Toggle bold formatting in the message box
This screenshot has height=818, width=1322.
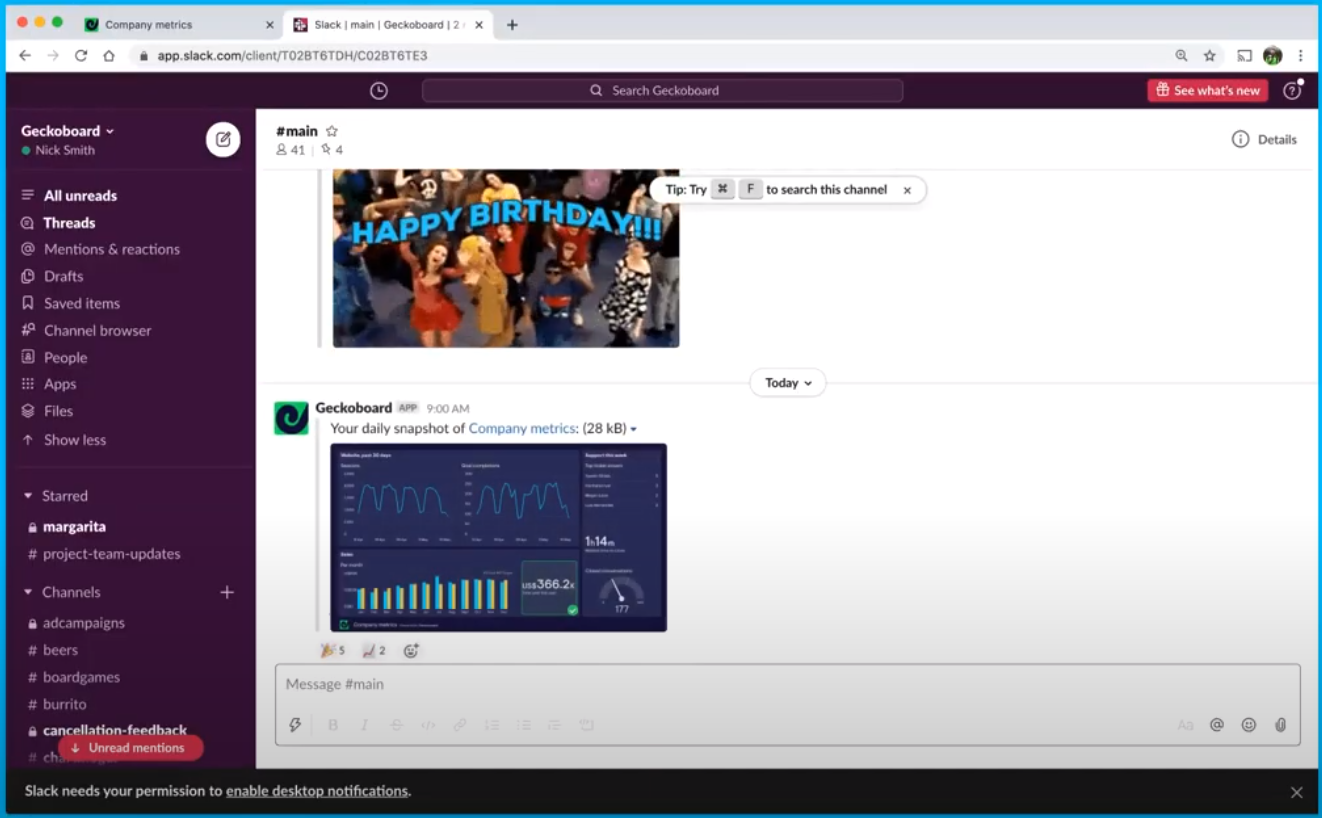(333, 724)
